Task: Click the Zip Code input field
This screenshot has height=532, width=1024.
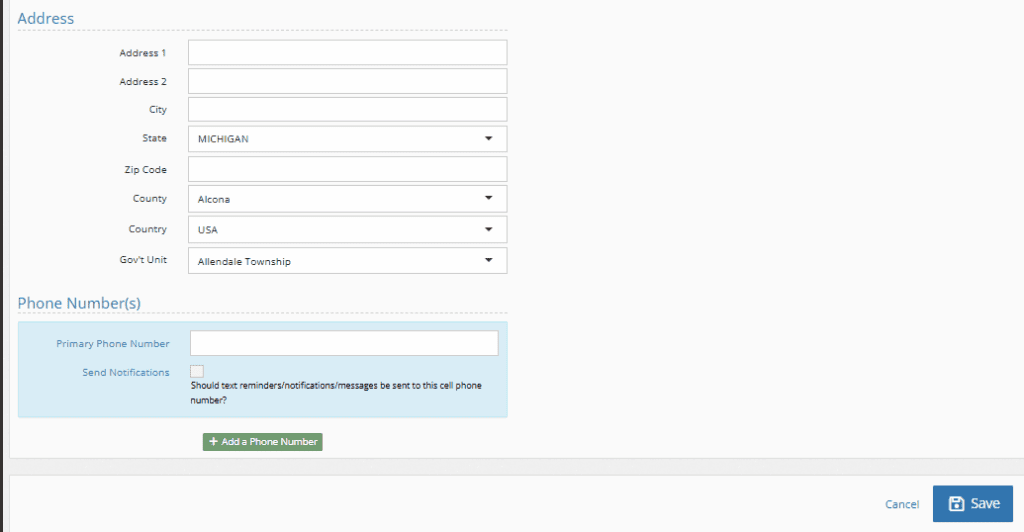Action: tap(347, 169)
